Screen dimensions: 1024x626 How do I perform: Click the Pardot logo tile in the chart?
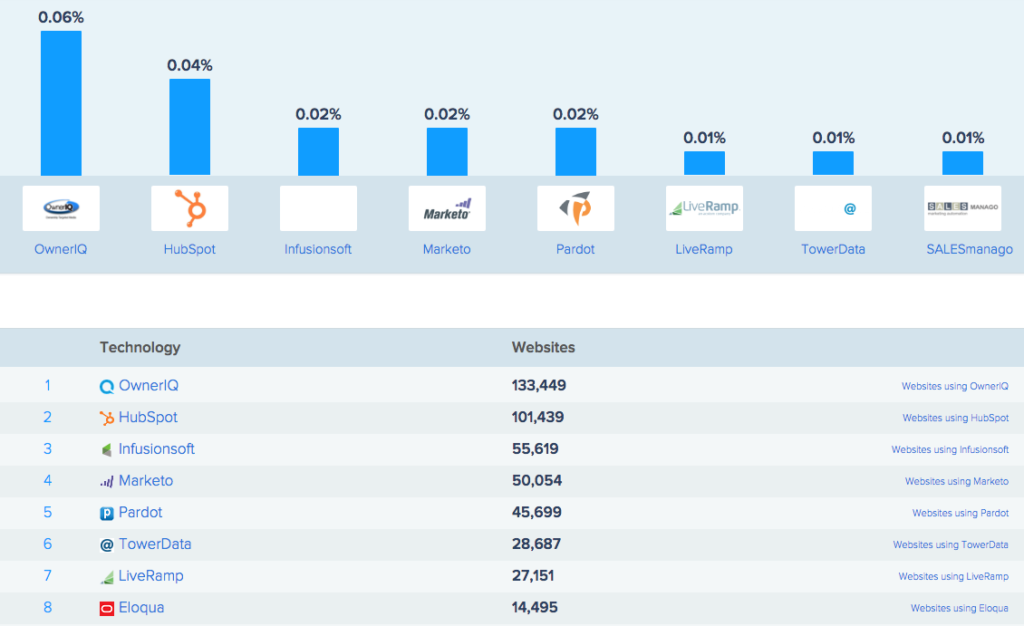click(575, 208)
